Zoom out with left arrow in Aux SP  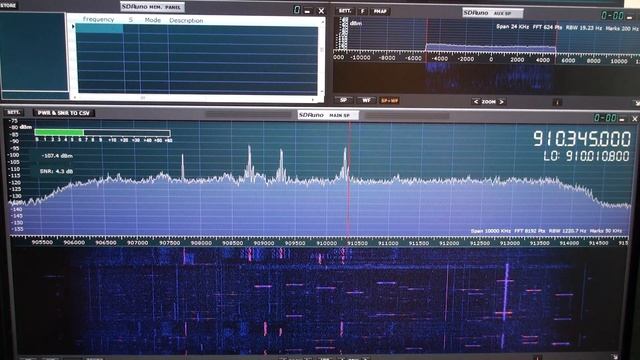pyautogui.click(x=476, y=102)
